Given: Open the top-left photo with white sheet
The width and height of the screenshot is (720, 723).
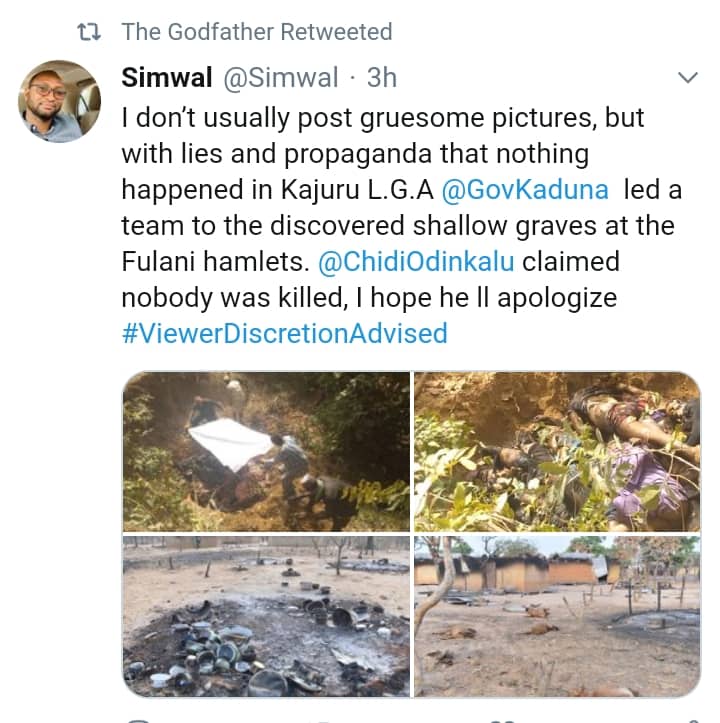Looking at the screenshot, I should pyautogui.click(x=265, y=451).
